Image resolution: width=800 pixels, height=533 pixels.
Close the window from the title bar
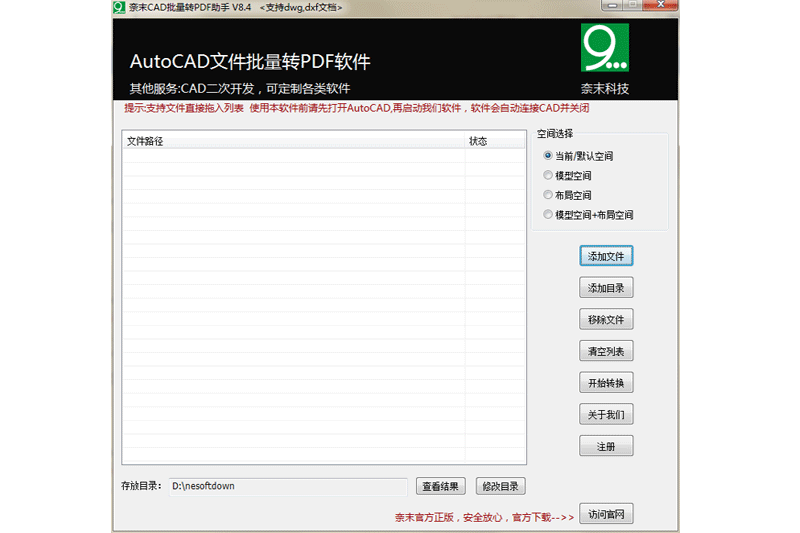tap(660, 5)
